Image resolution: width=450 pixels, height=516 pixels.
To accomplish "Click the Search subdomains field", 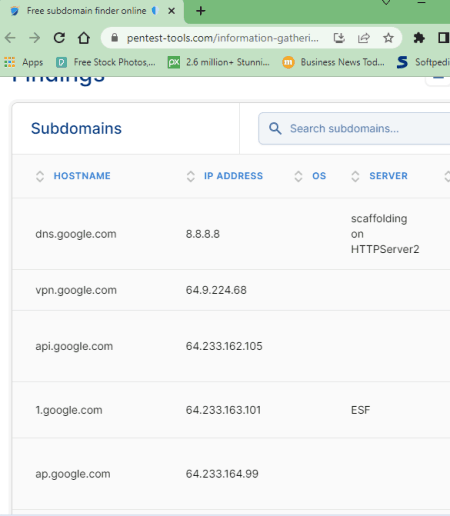I will click(354, 128).
